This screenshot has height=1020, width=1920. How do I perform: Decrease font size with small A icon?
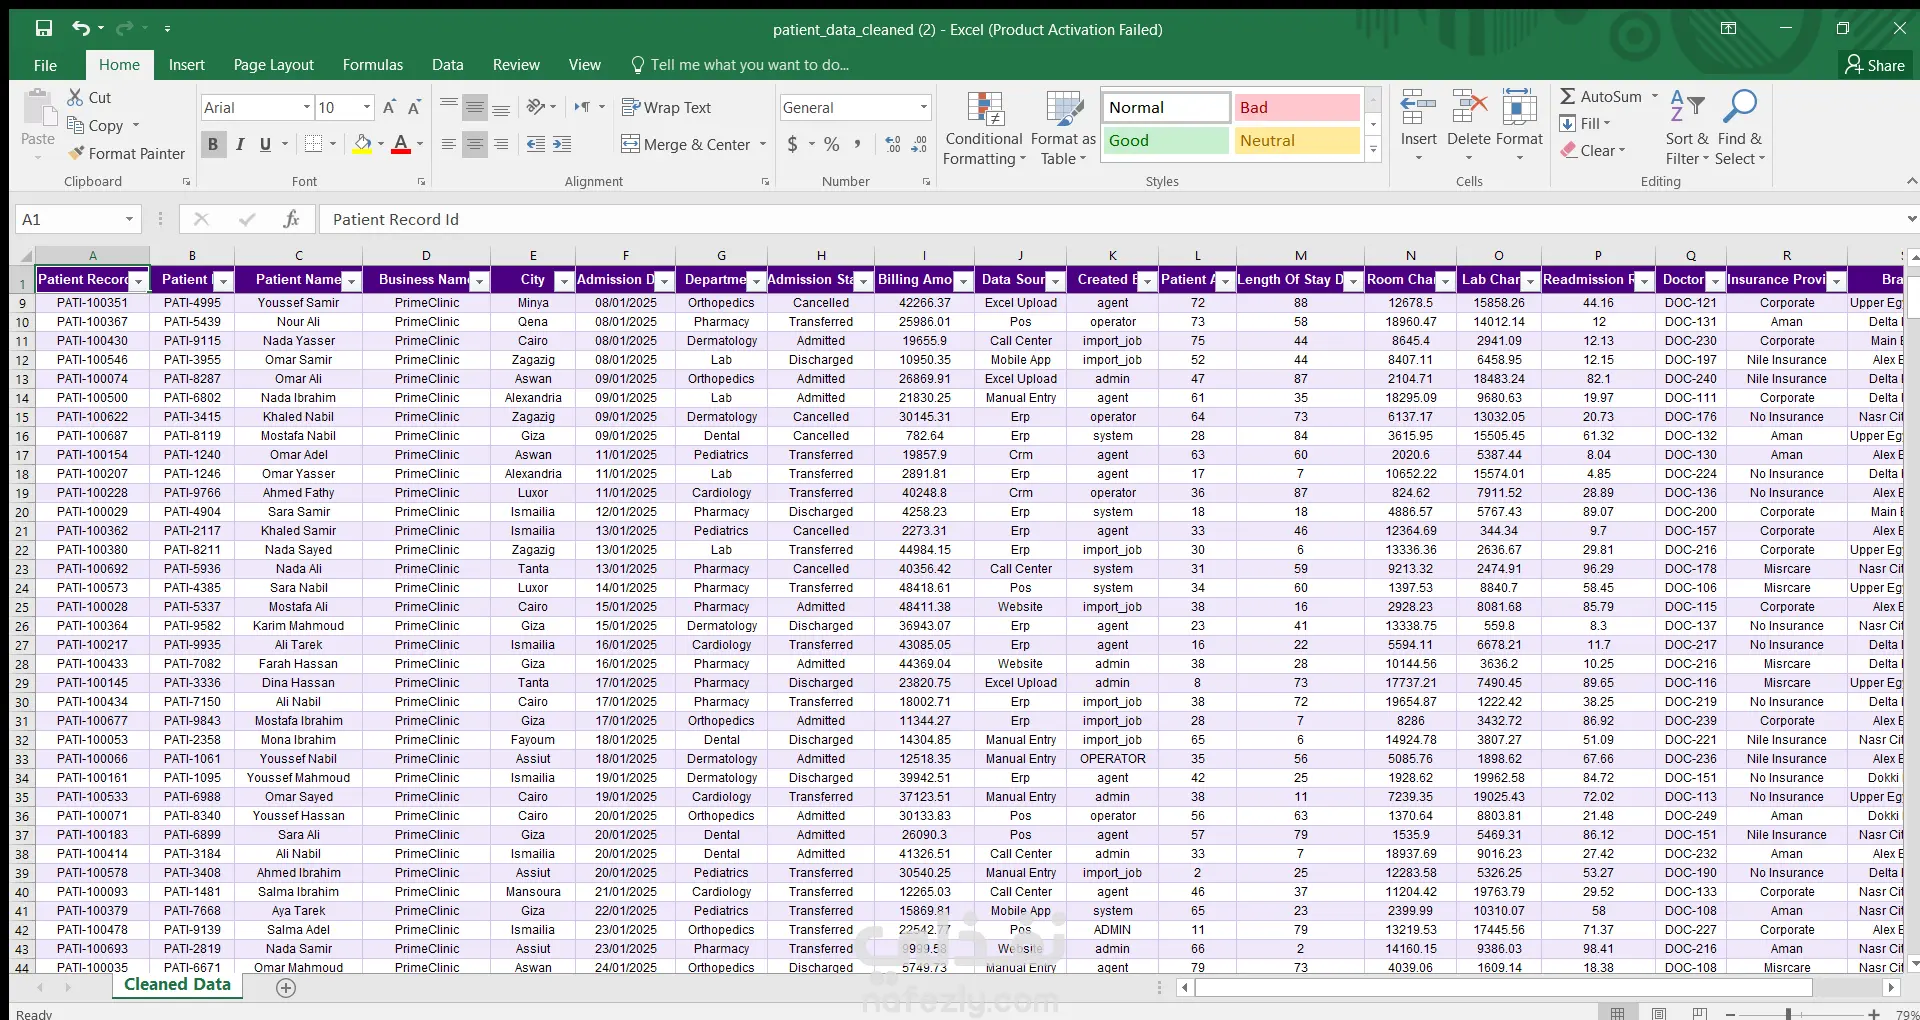point(414,107)
